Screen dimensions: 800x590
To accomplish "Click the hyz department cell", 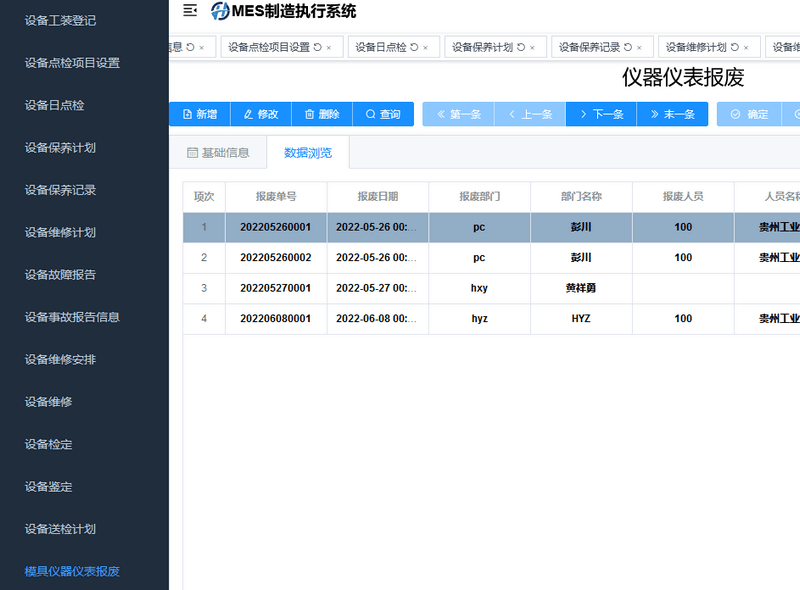I will point(480,318).
